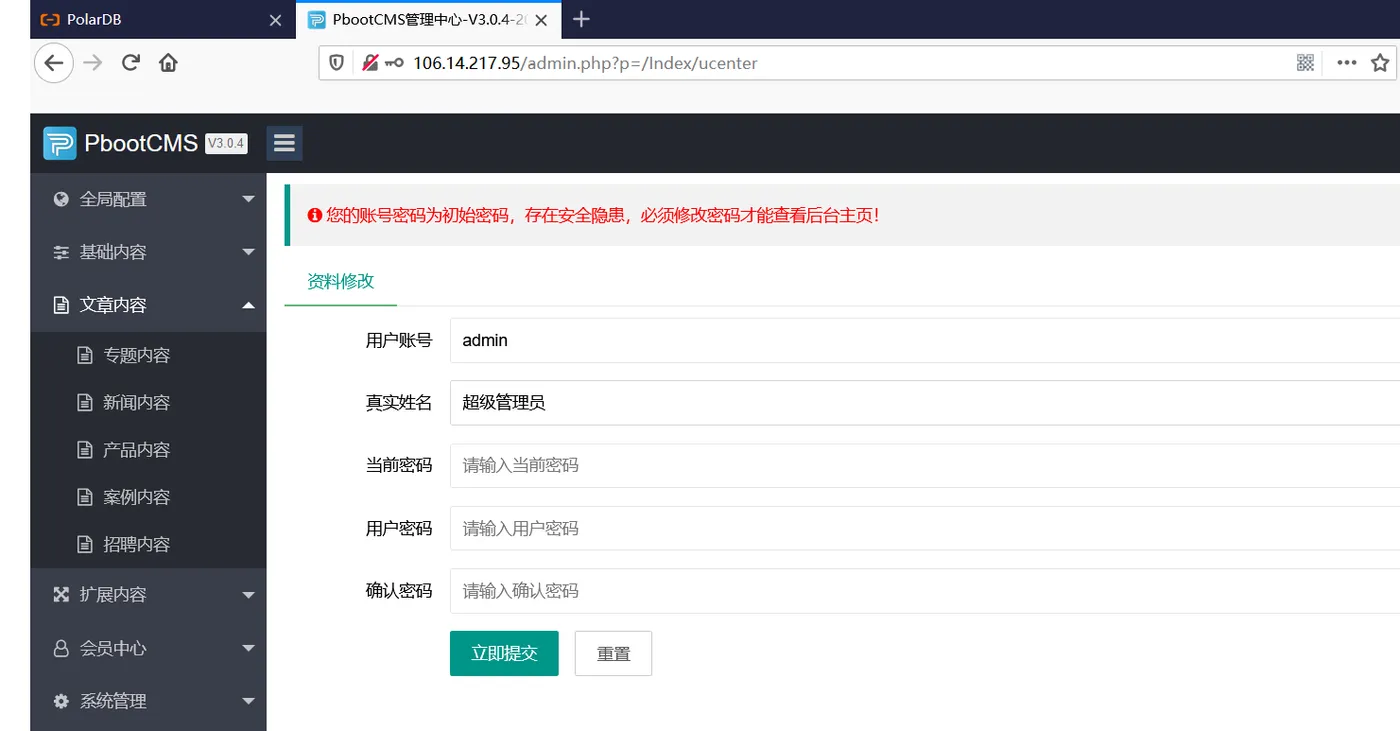Image resolution: width=1400 pixels, height=731 pixels.
Task: Focus the 确认密码 password field
Action: (x=925, y=591)
